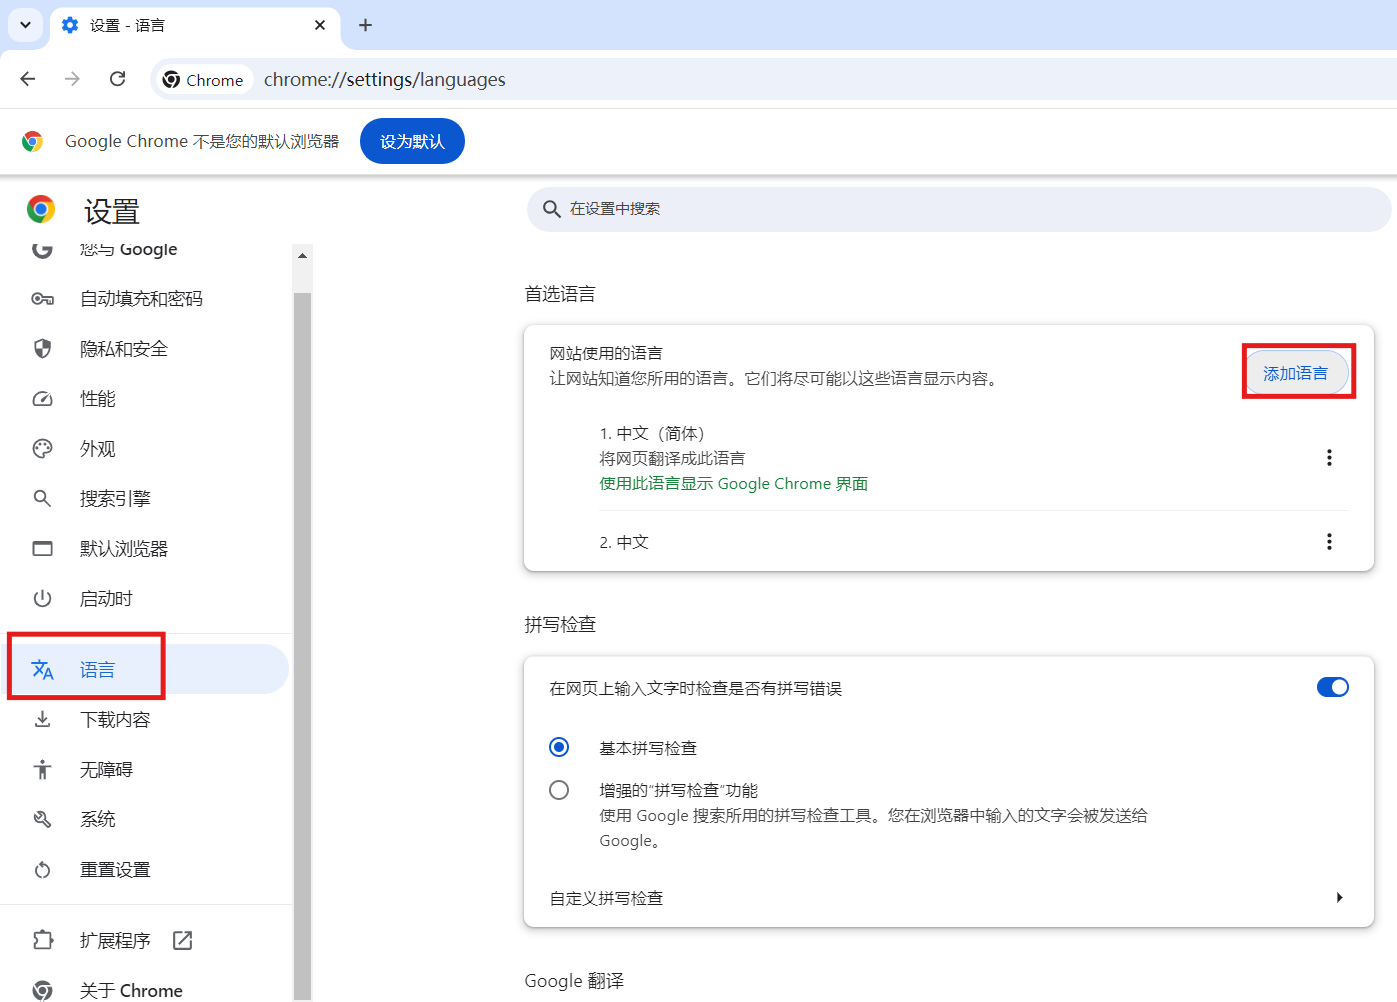Click the Chrome logo in default browser bar
This screenshot has width=1397, height=1002.
click(32, 141)
